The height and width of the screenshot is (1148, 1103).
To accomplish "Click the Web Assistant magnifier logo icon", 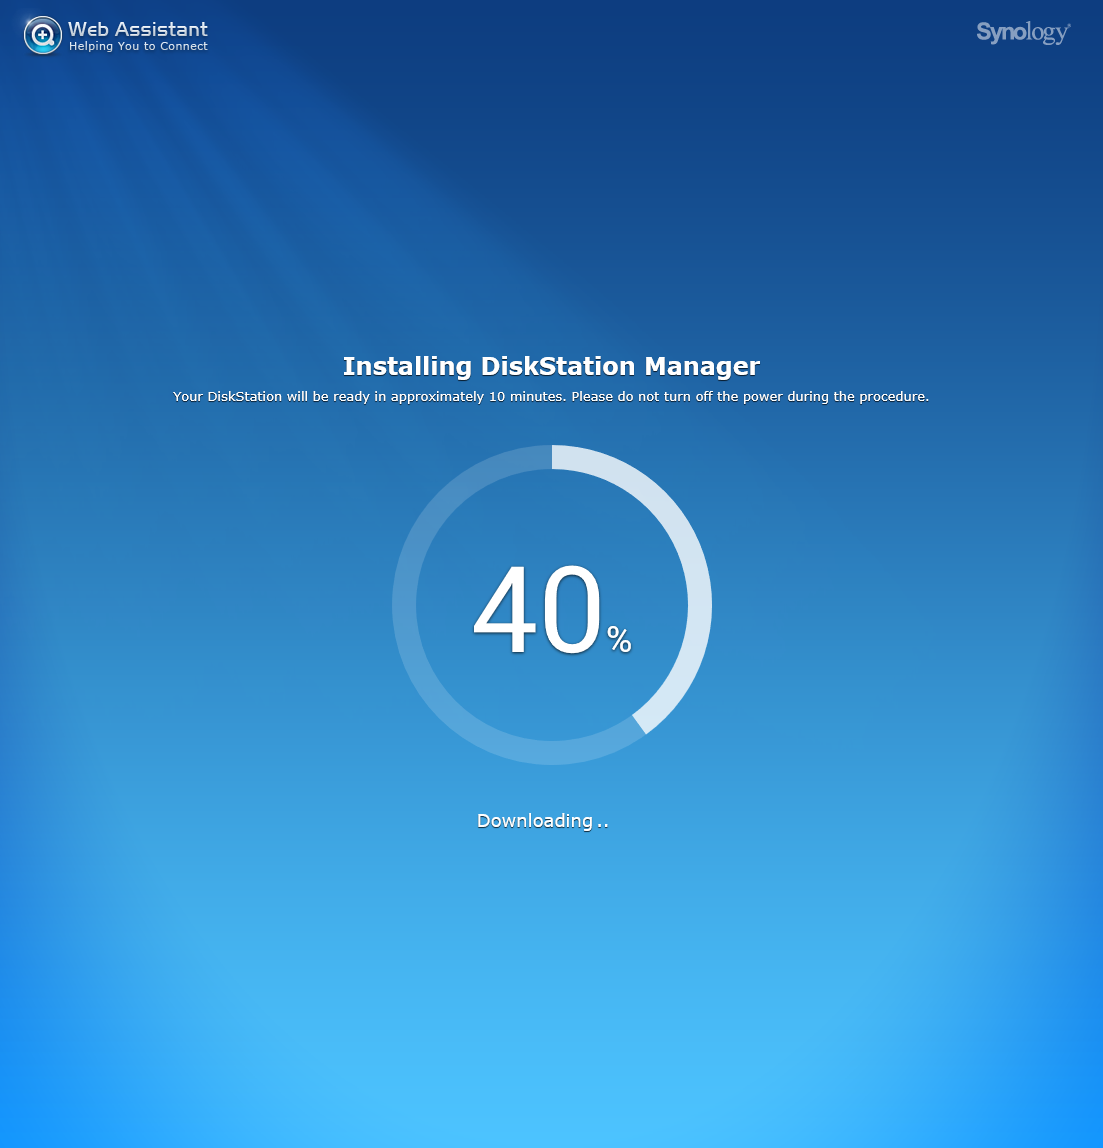I will [42, 35].
